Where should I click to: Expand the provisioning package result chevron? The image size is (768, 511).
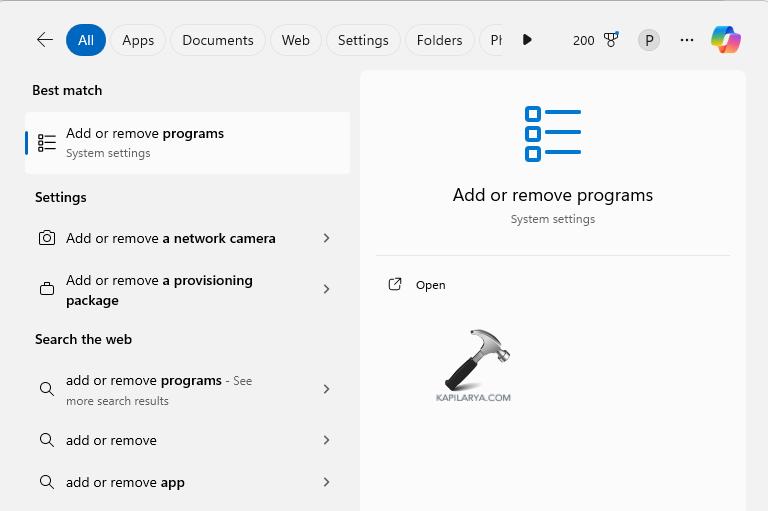coord(326,289)
